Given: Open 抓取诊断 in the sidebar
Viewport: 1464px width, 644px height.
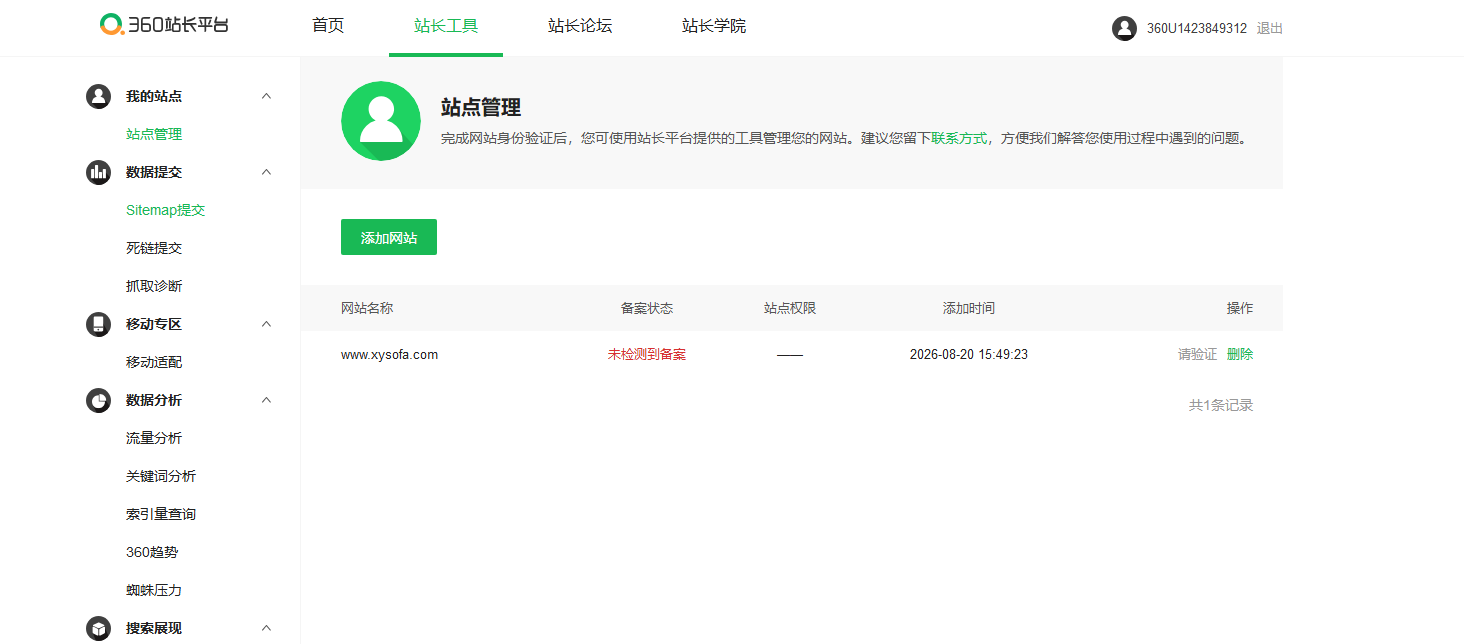Looking at the screenshot, I should 154,286.
